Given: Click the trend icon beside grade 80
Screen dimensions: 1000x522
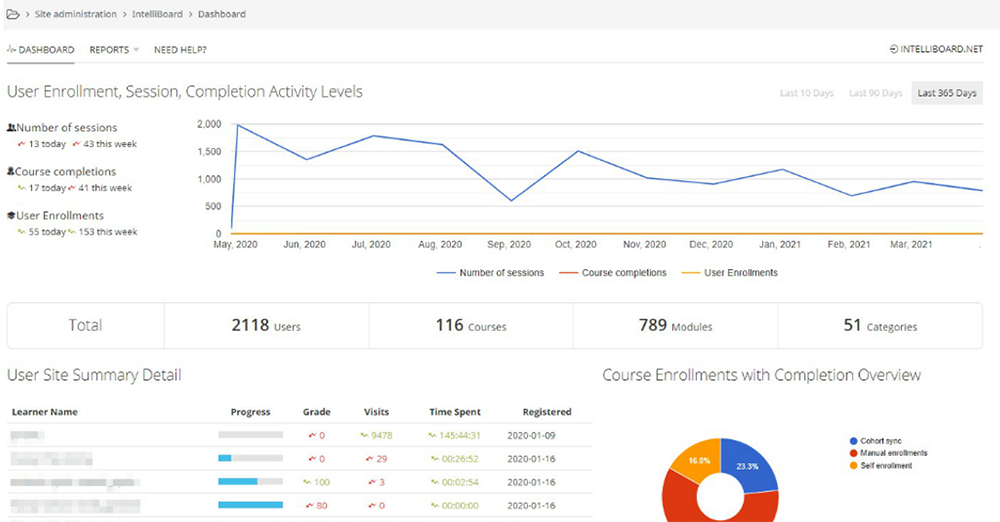Looking at the screenshot, I should point(311,505).
